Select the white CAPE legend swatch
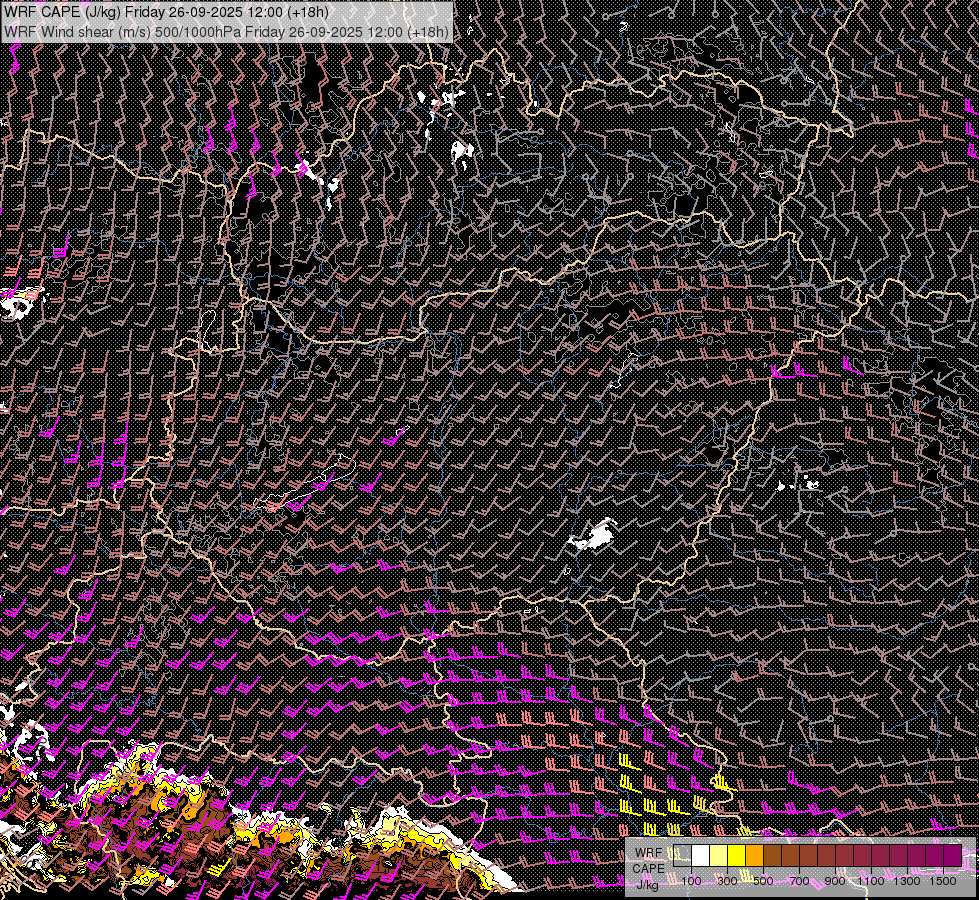979x900 pixels. click(701, 855)
